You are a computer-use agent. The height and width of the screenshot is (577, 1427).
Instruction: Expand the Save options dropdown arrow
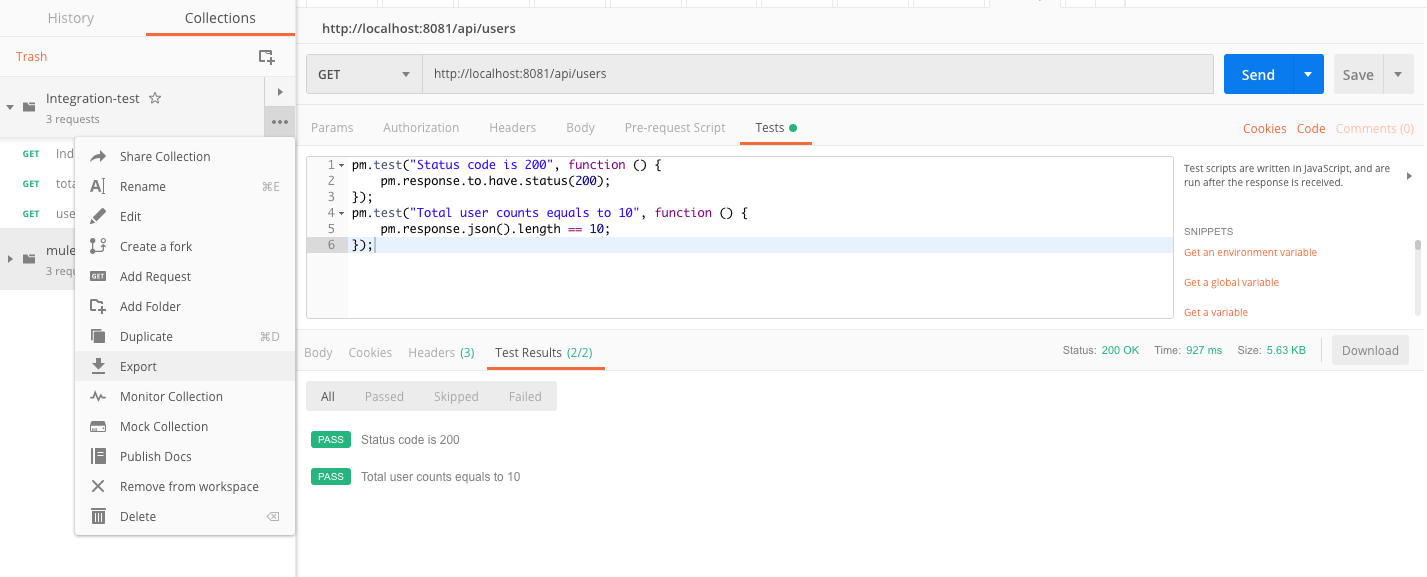click(1398, 75)
